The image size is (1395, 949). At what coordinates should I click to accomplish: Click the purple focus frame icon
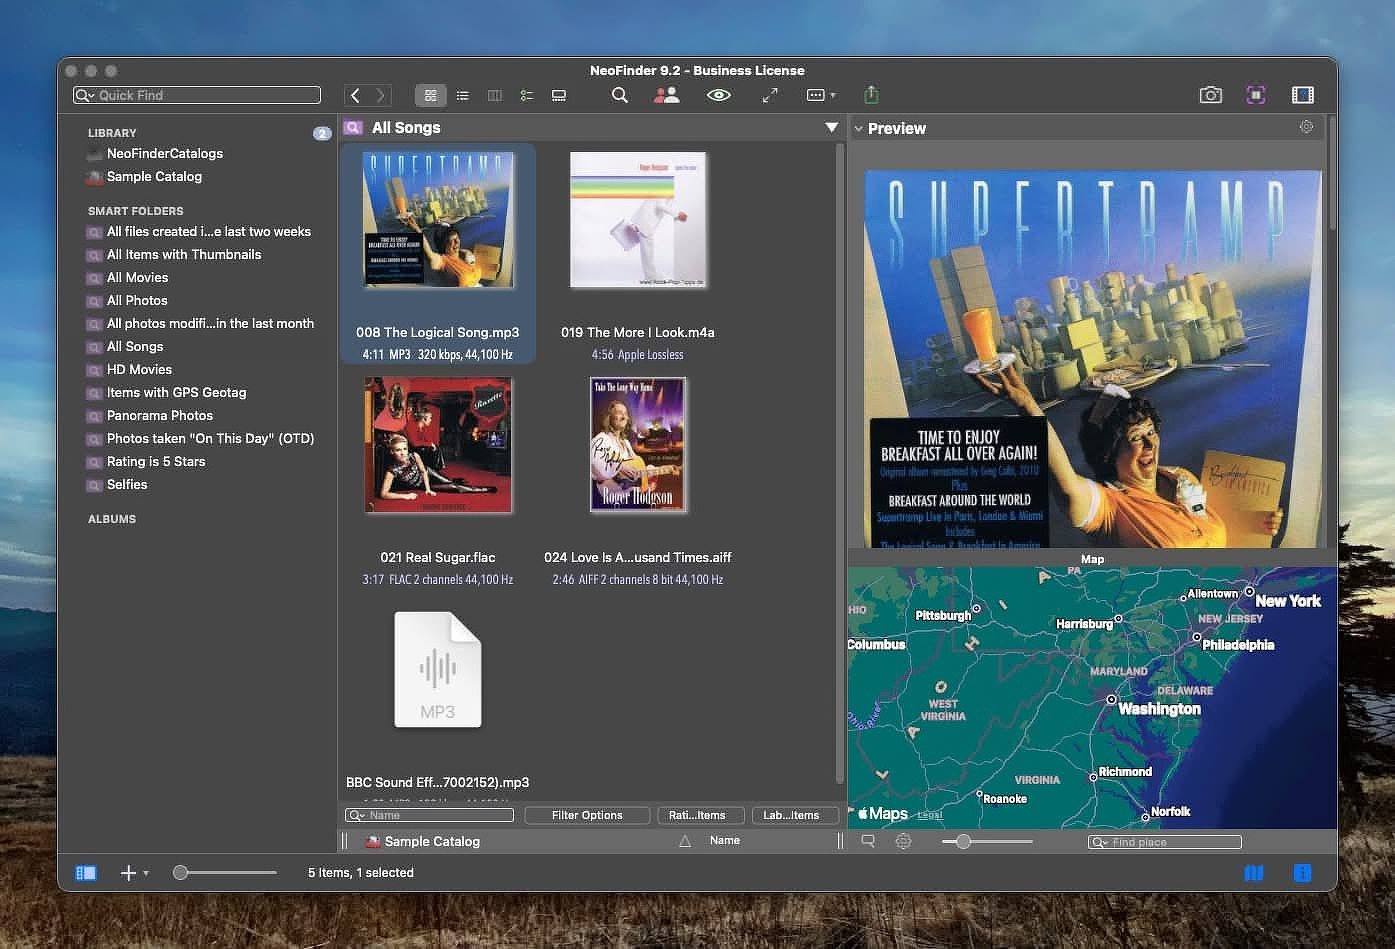[x=1256, y=95]
